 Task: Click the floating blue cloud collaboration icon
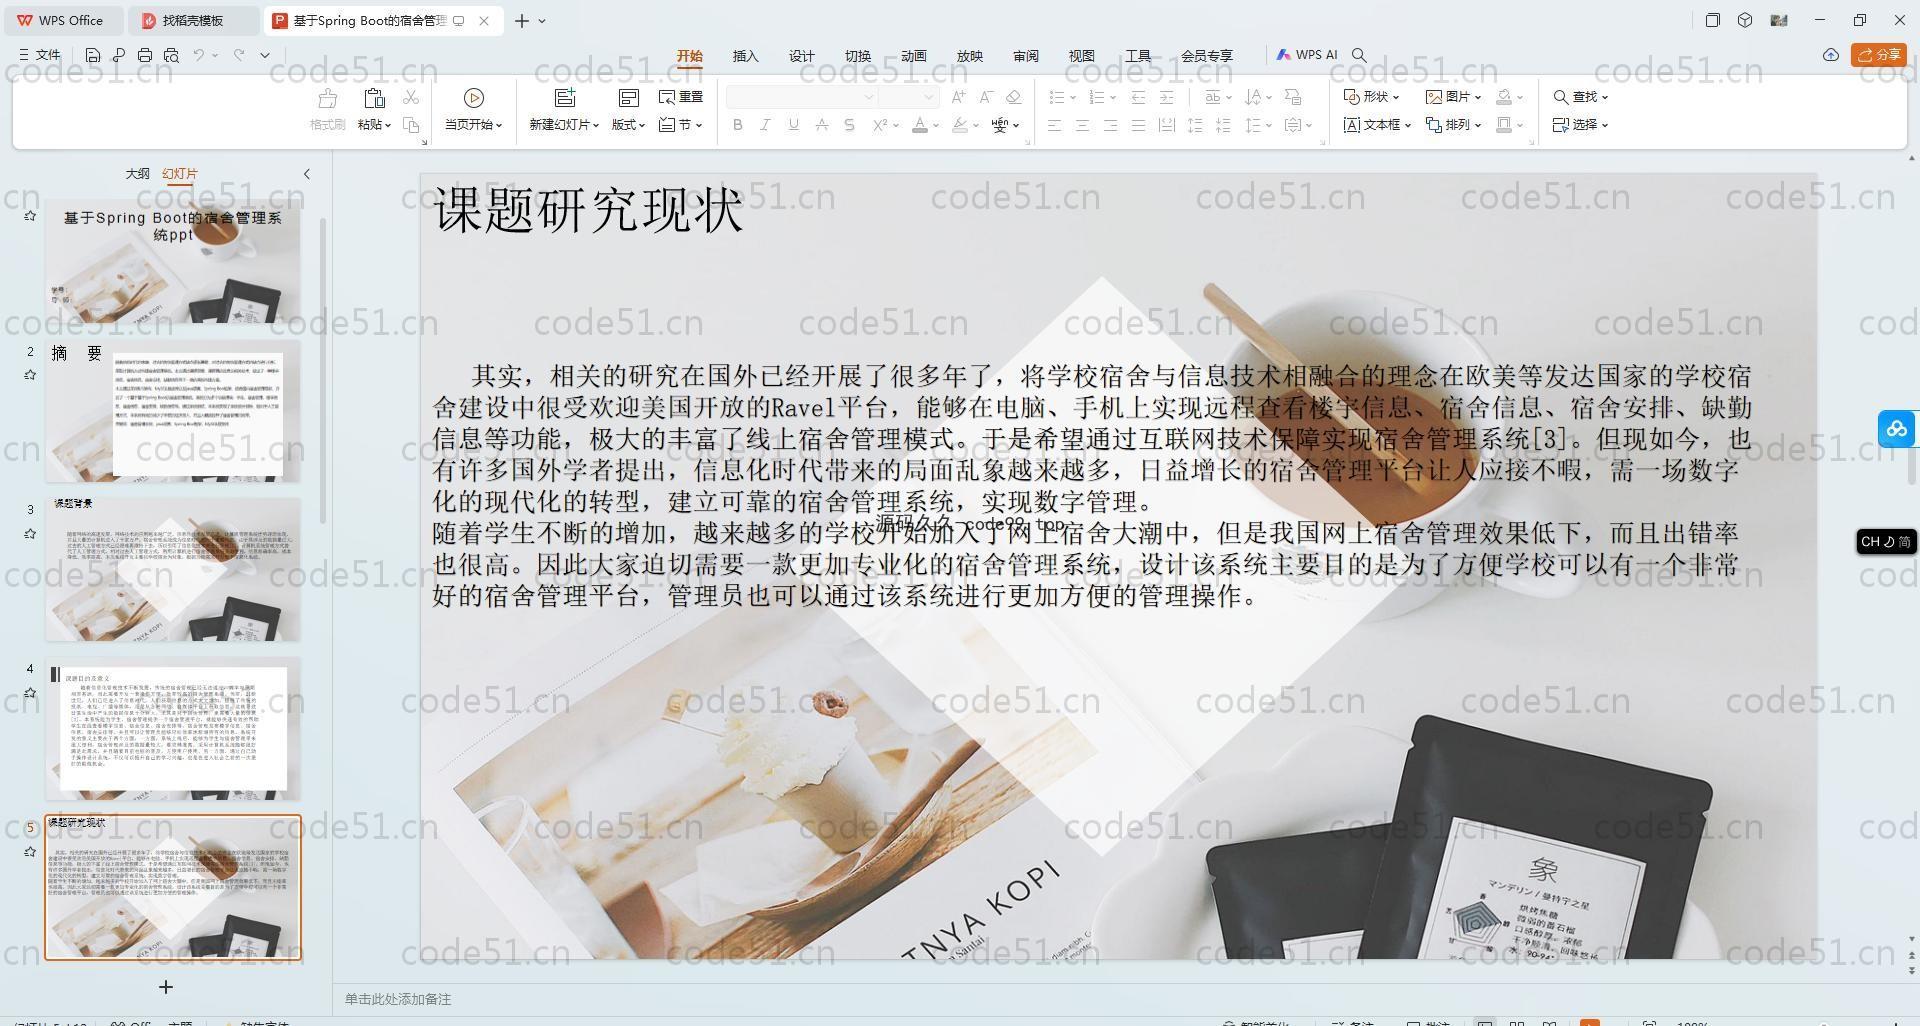pos(1897,429)
